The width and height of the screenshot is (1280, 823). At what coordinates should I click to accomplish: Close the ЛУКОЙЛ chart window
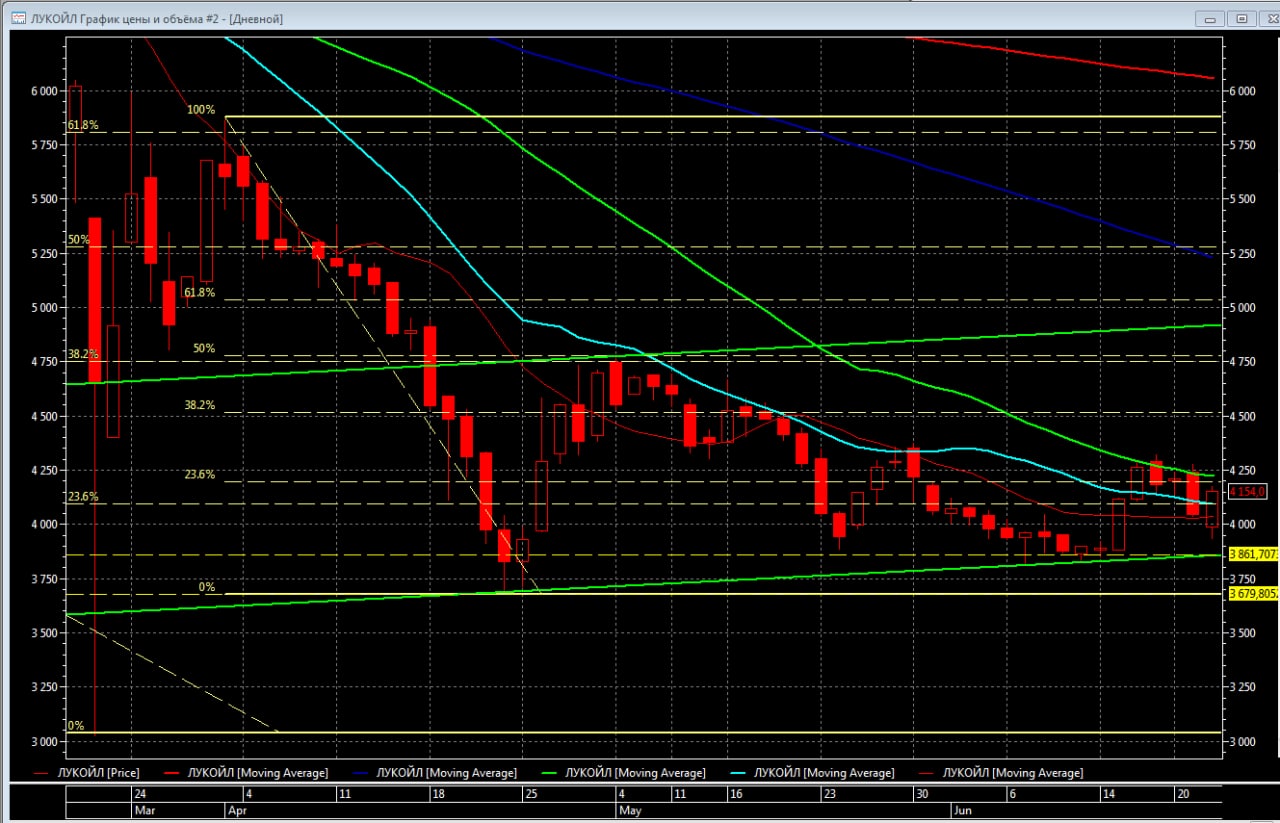pos(1268,18)
